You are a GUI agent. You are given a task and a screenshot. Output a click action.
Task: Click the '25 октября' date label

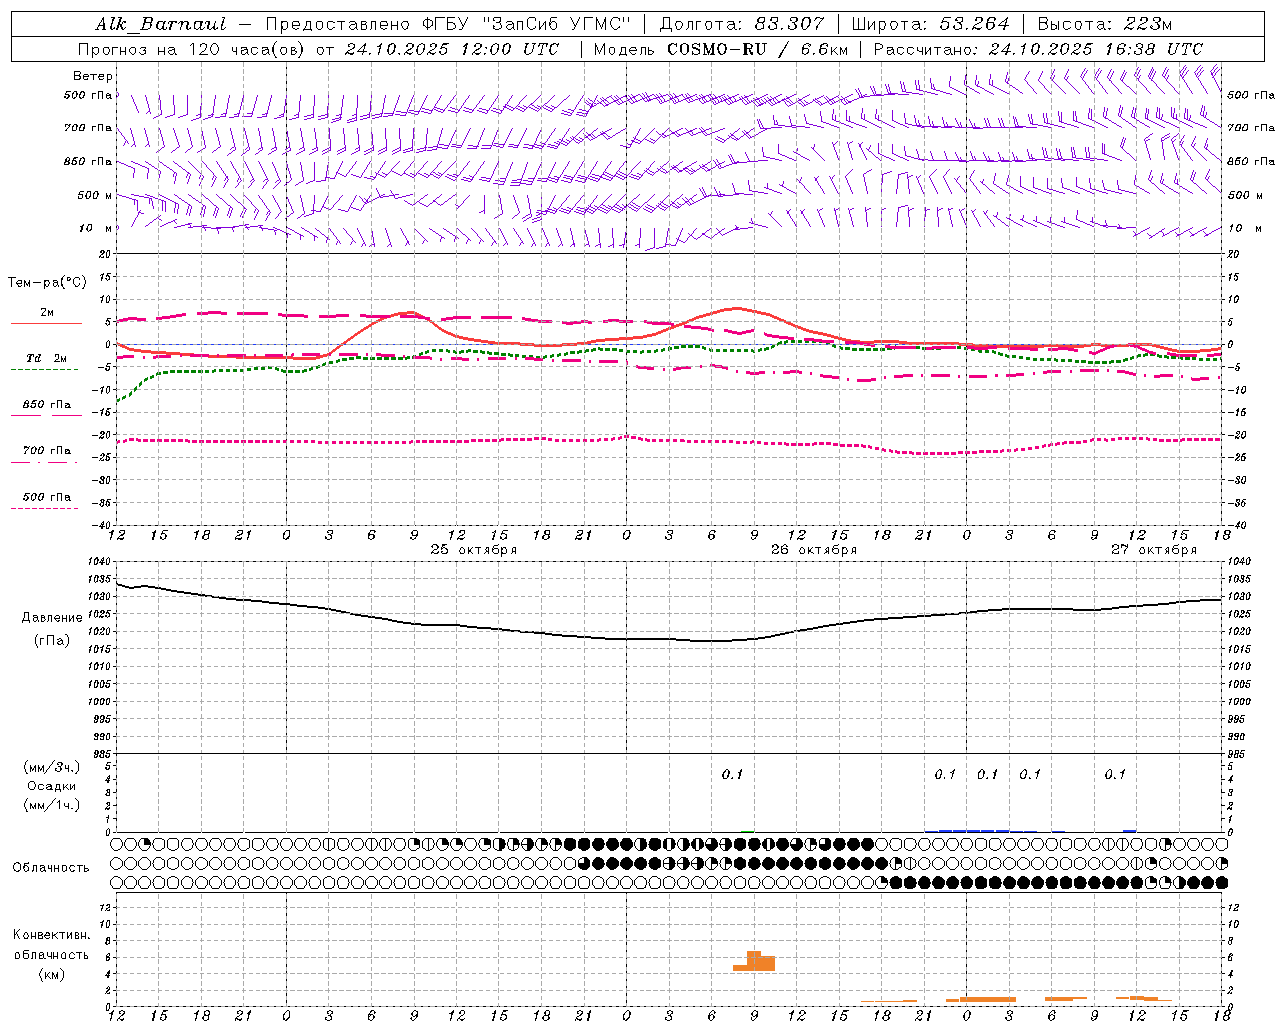coord(474,550)
